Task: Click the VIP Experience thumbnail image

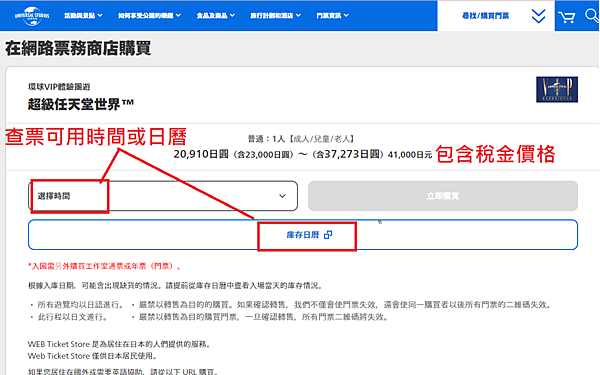Action: point(557,90)
